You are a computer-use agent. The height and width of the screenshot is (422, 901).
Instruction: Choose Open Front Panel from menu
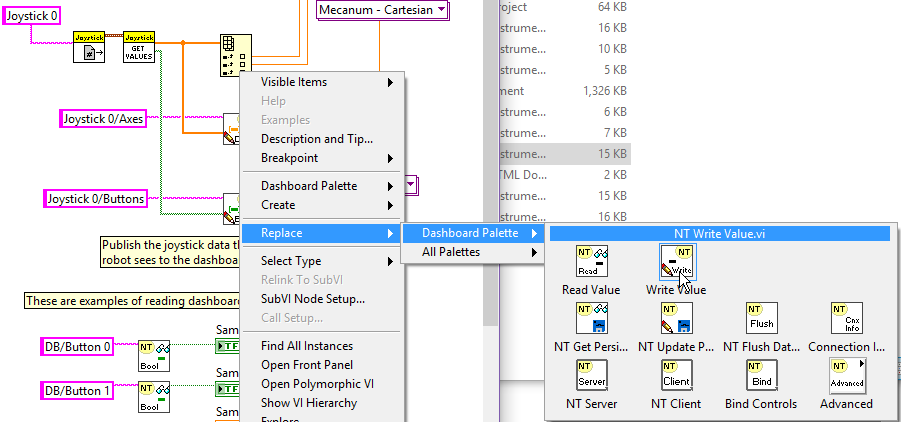(307, 365)
